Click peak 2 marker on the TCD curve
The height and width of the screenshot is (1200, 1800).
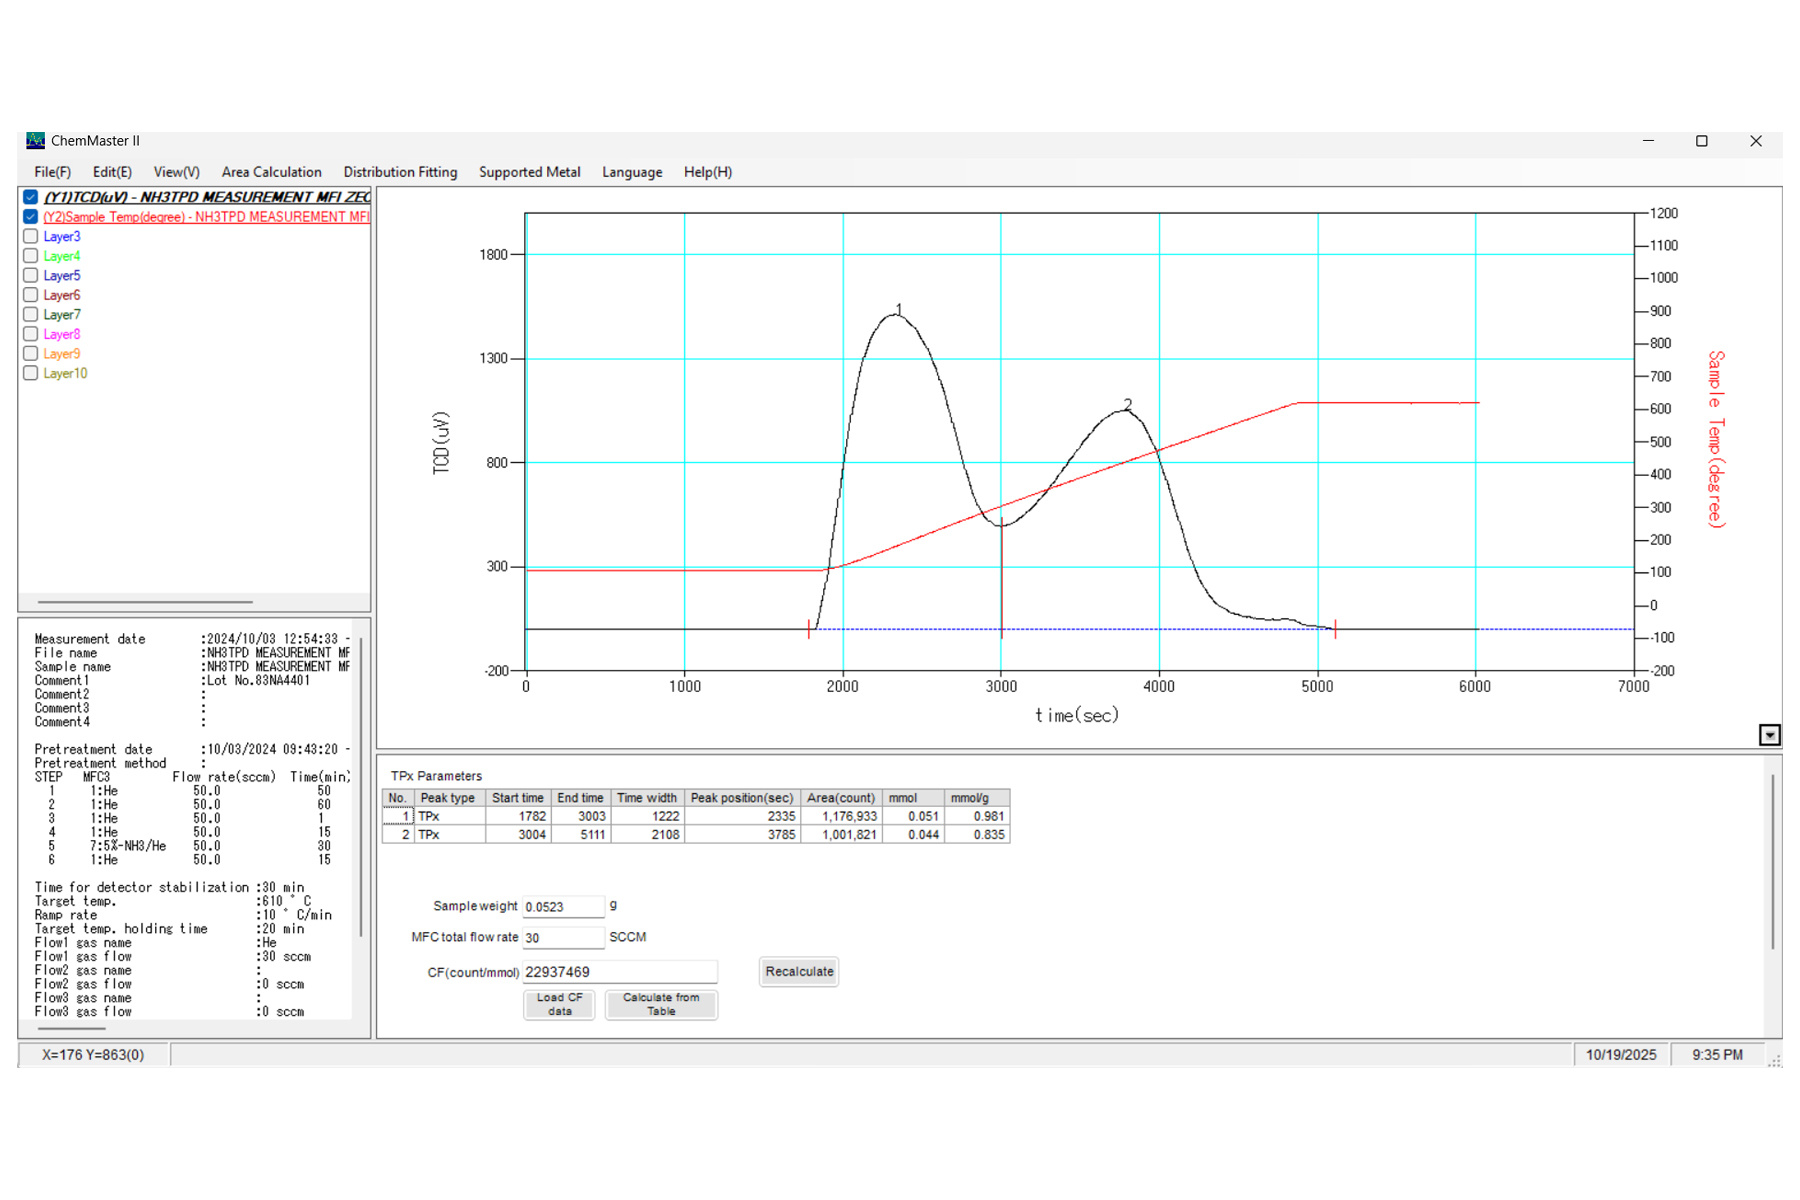tap(1127, 405)
